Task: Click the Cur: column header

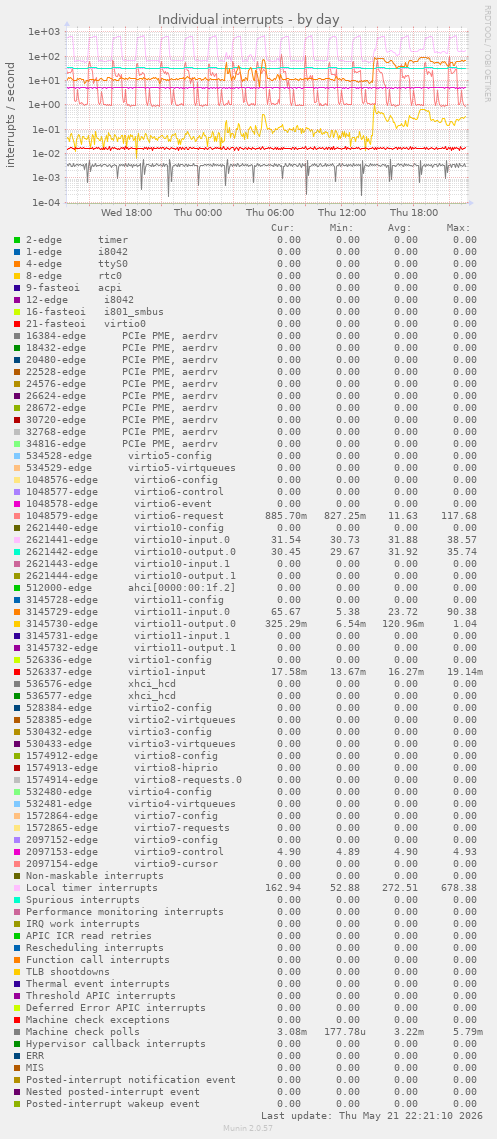Action: (283, 227)
